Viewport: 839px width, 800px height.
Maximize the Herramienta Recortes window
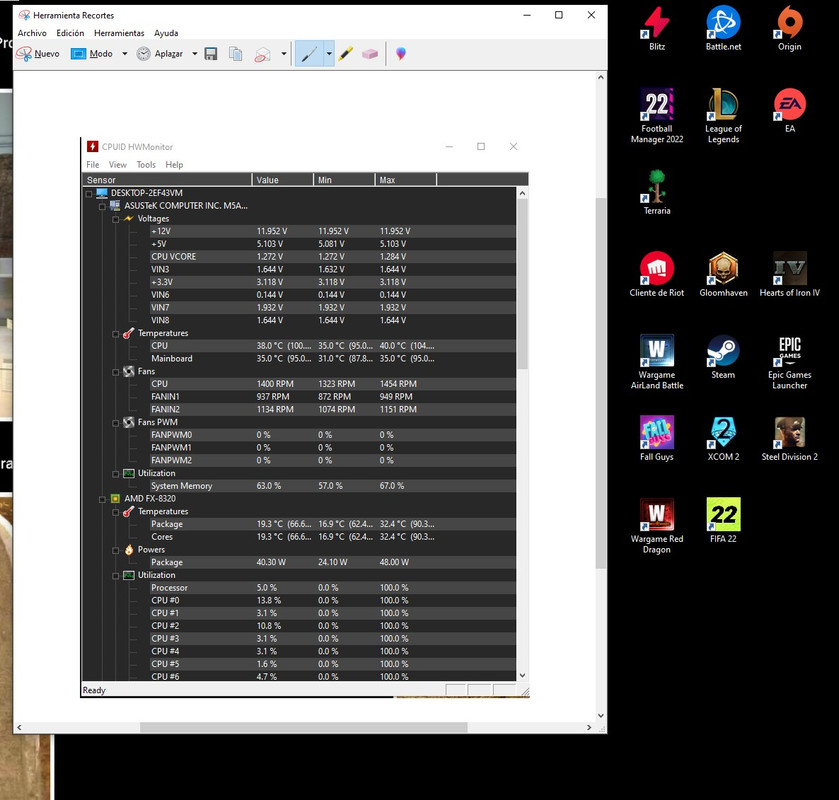(x=559, y=15)
